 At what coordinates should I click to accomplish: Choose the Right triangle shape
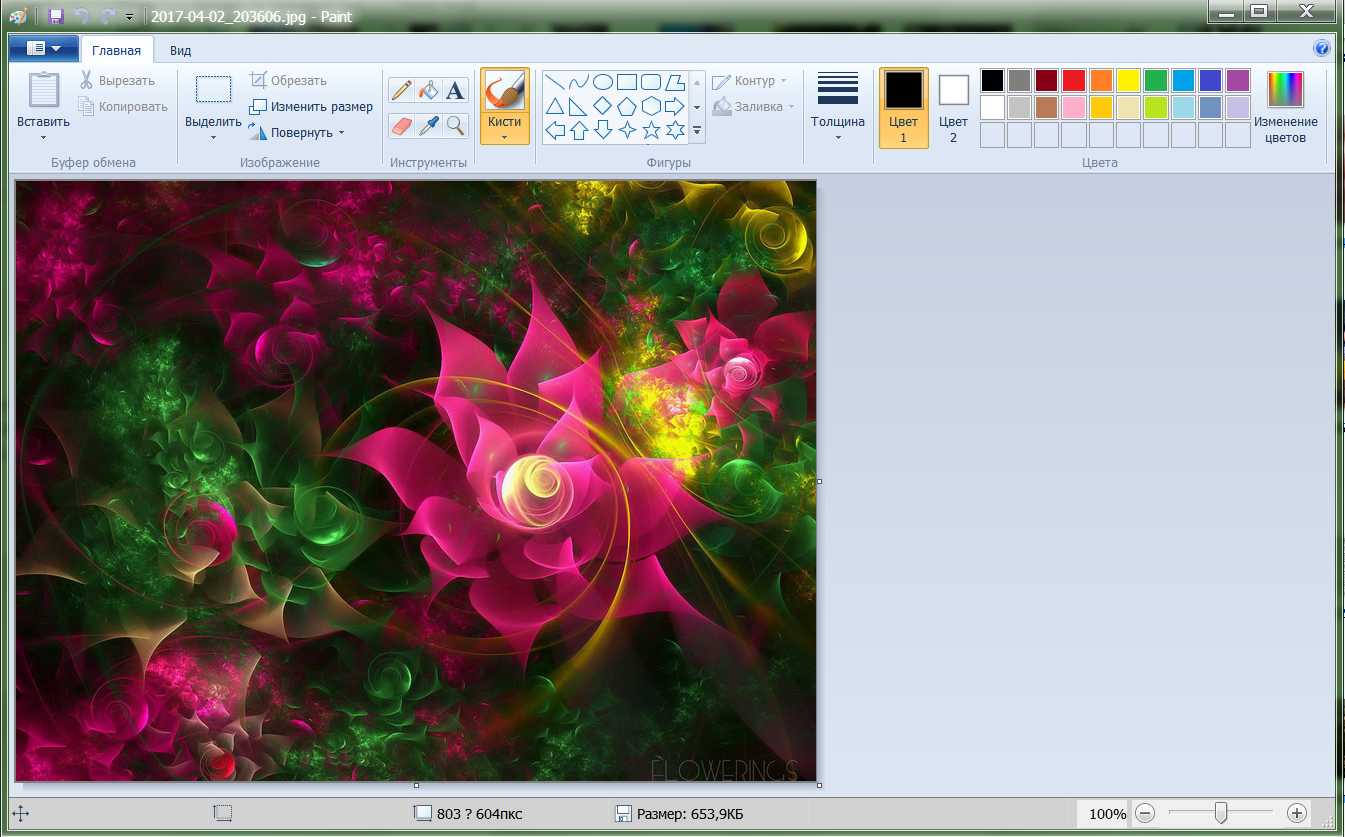coord(578,106)
